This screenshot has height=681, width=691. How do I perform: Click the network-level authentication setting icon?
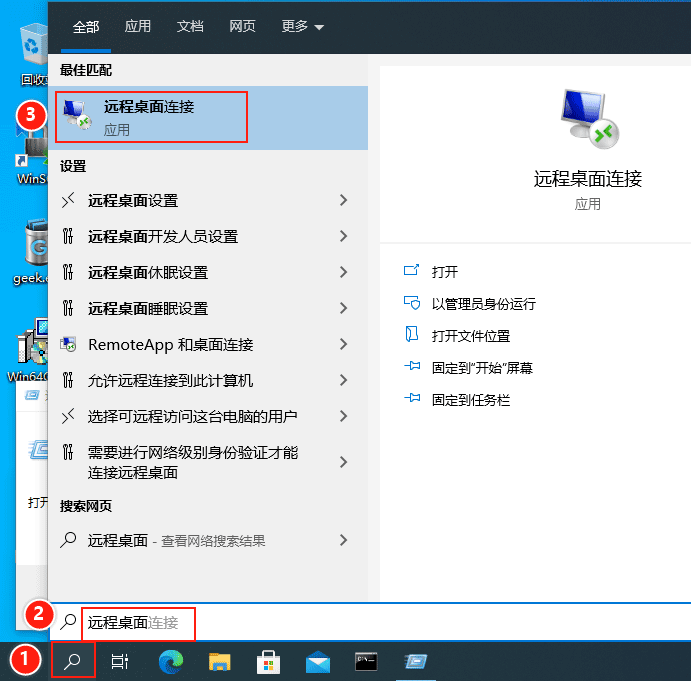click(68, 452)
